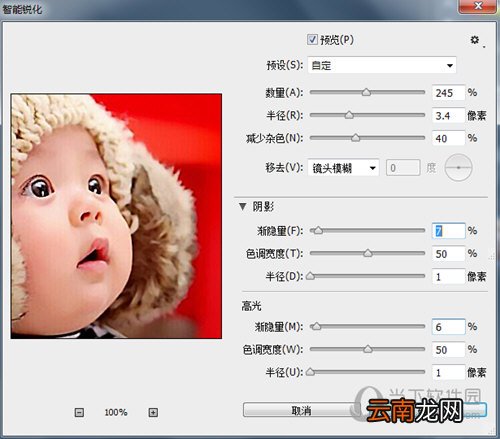
Task: Zoom out preview with minus icon
Action: click(79, 413)
